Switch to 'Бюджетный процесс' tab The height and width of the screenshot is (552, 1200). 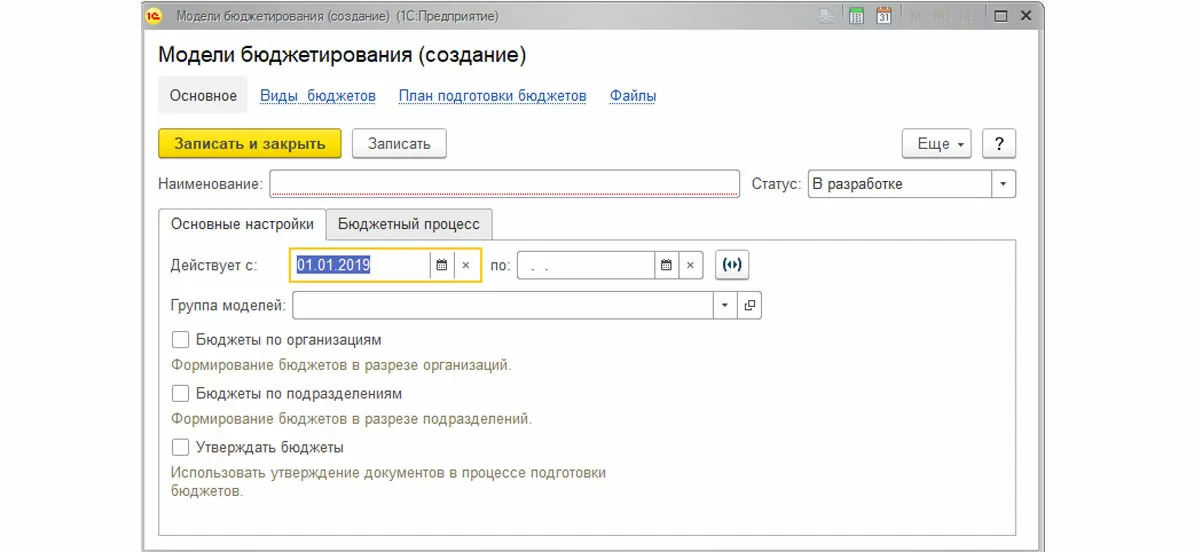click(x=409, y=224)
